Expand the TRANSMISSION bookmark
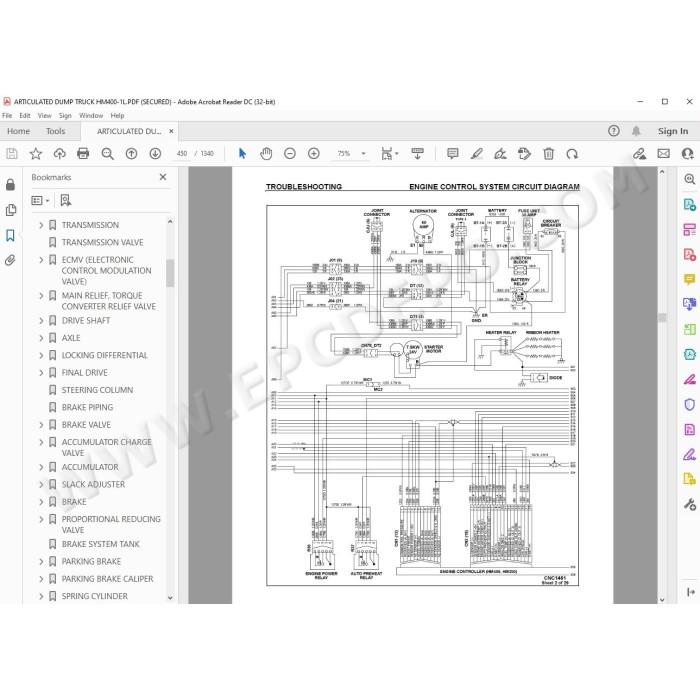The height and width of the screenshot is (700, 700). point(41,225)
